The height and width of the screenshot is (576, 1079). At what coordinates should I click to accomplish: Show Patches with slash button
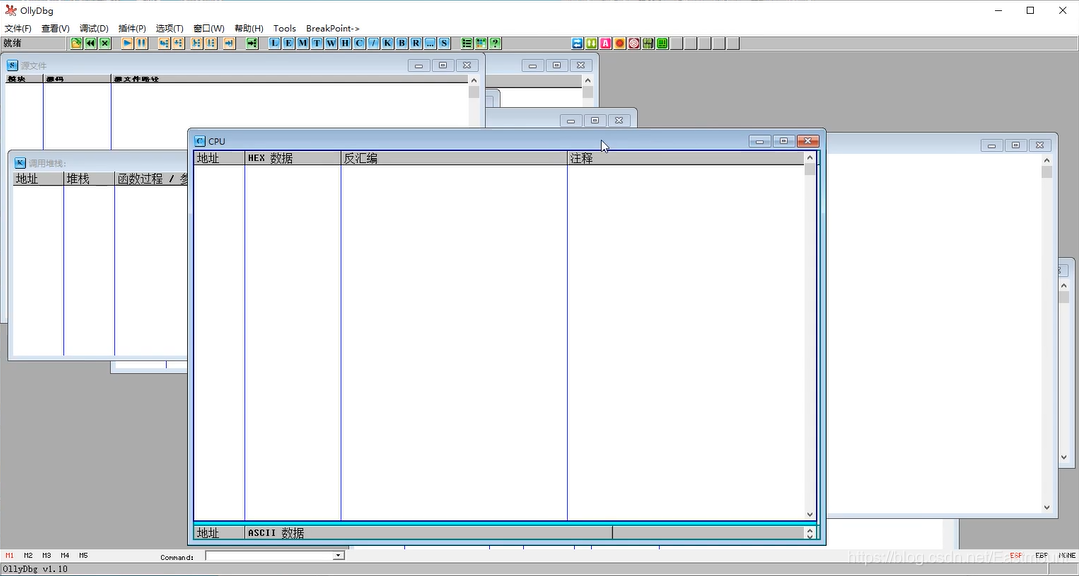pyautogui.click(x=374, y=43)
